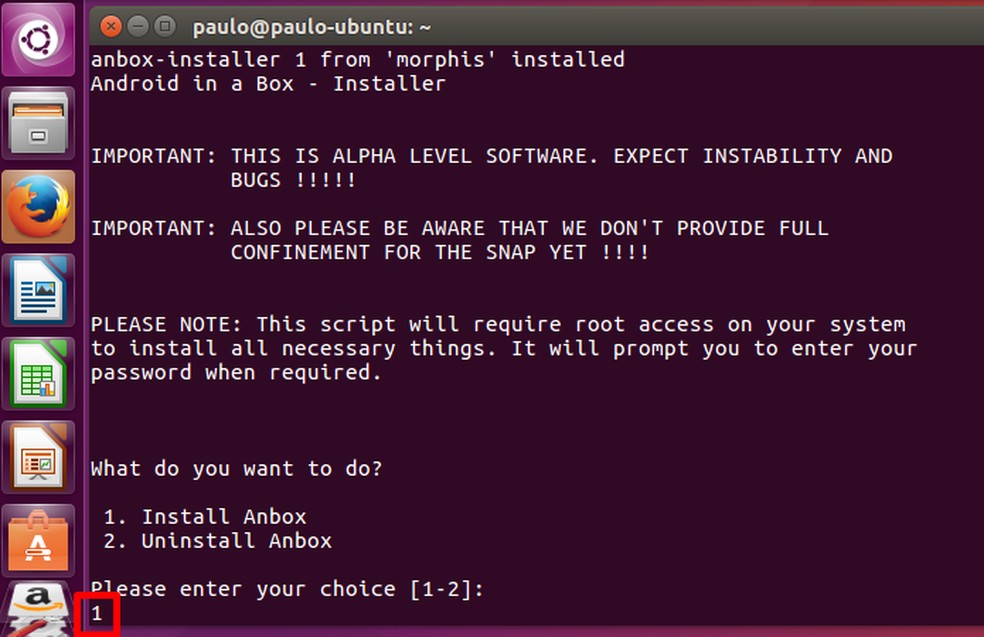Minimize the terminal window
Viewport: 984px width, 637px height.
(x=138, y=25)
